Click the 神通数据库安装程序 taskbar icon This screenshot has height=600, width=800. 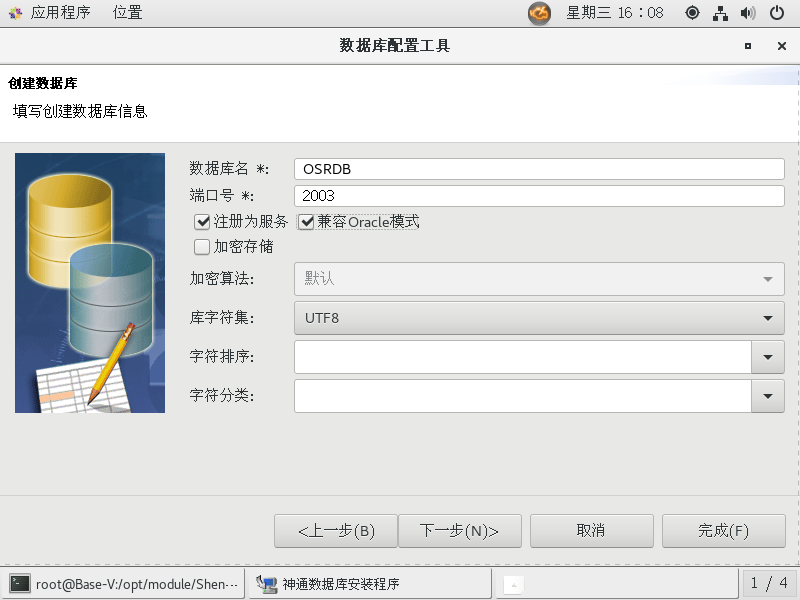pyautogui.click(x=266, y=583)
